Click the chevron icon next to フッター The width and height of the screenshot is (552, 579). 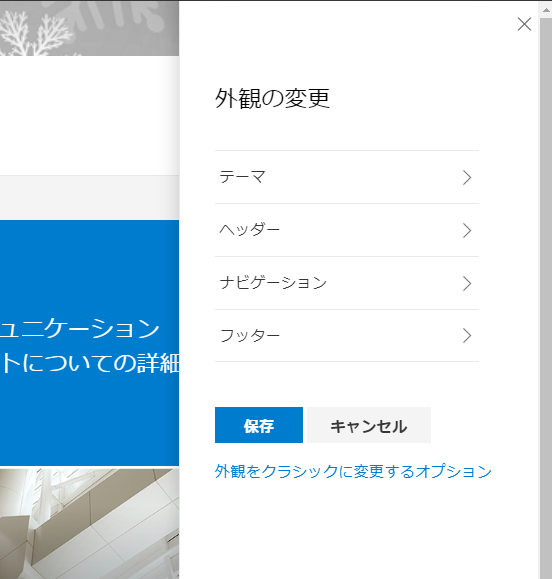pyautogui.click(x=467, y=336)
